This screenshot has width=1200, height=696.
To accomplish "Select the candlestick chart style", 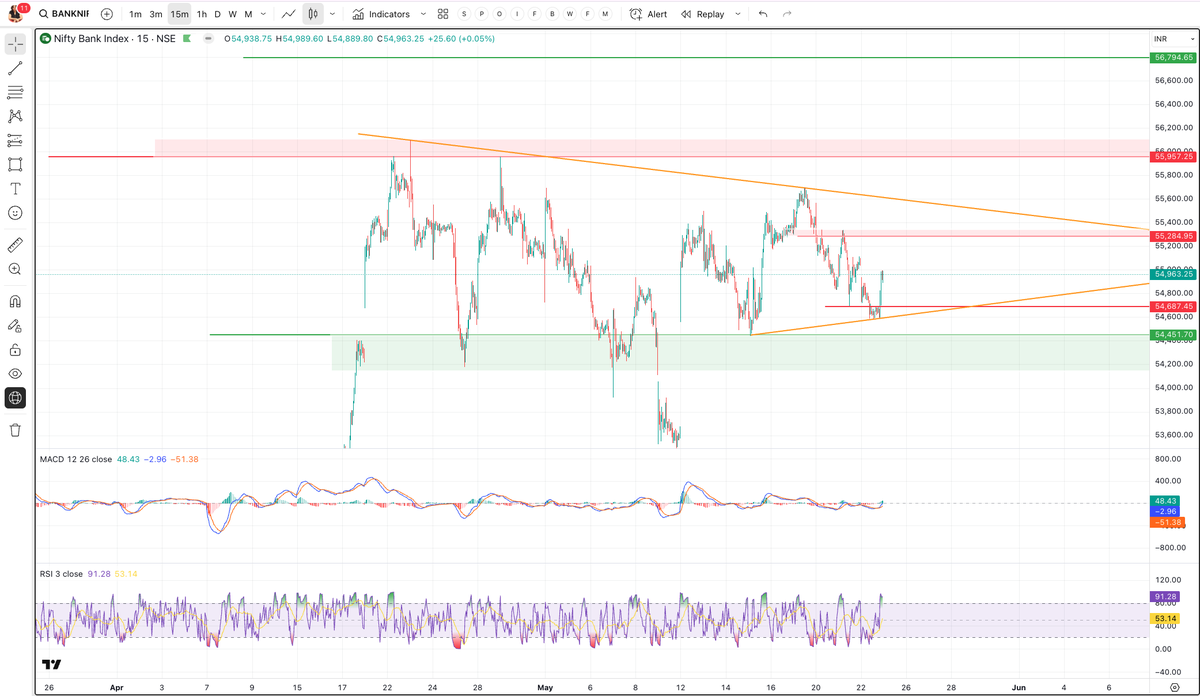I will pyautogui.click(x=313, y=14).
